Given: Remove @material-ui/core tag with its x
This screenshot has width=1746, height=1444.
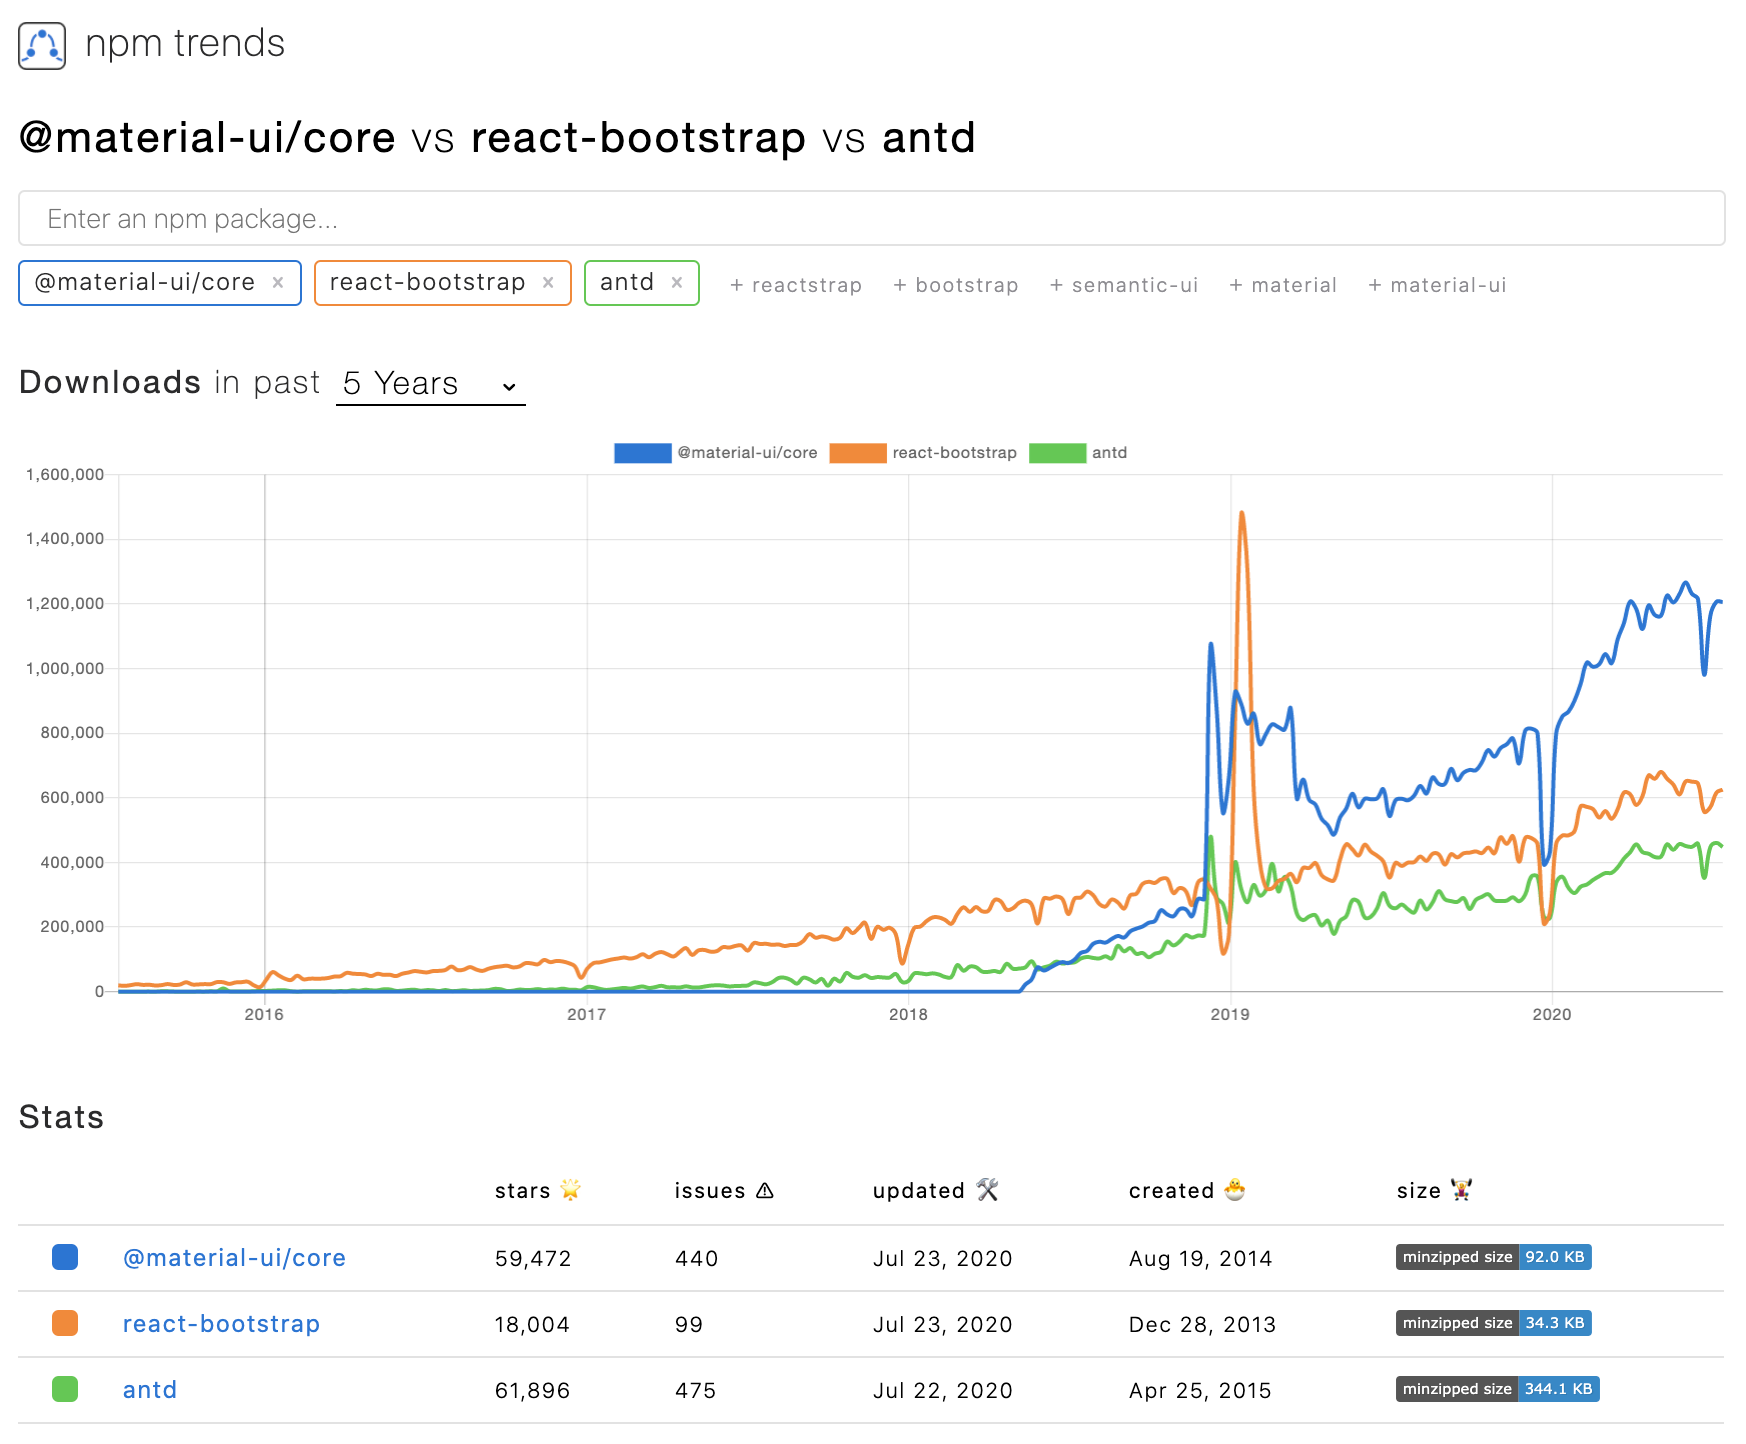Looking at the screenshot, I should [278, 283].
